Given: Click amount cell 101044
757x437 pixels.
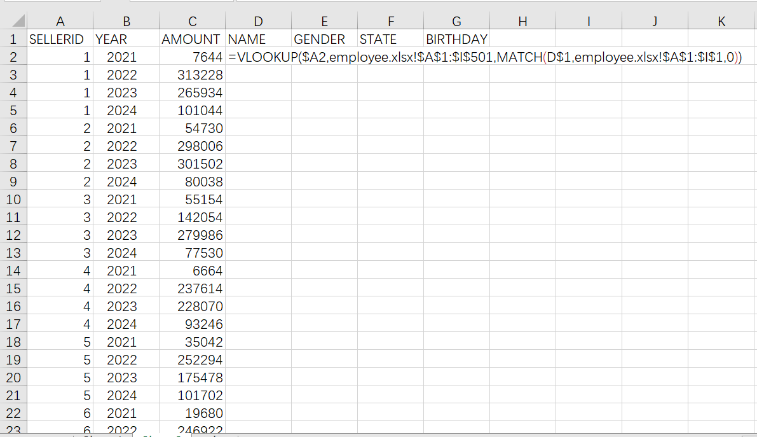Looking at the screenshot, I should 192,111.
